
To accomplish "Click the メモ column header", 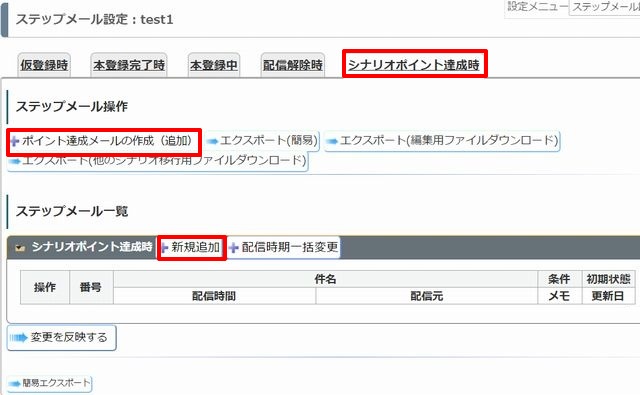I will 559,296.
